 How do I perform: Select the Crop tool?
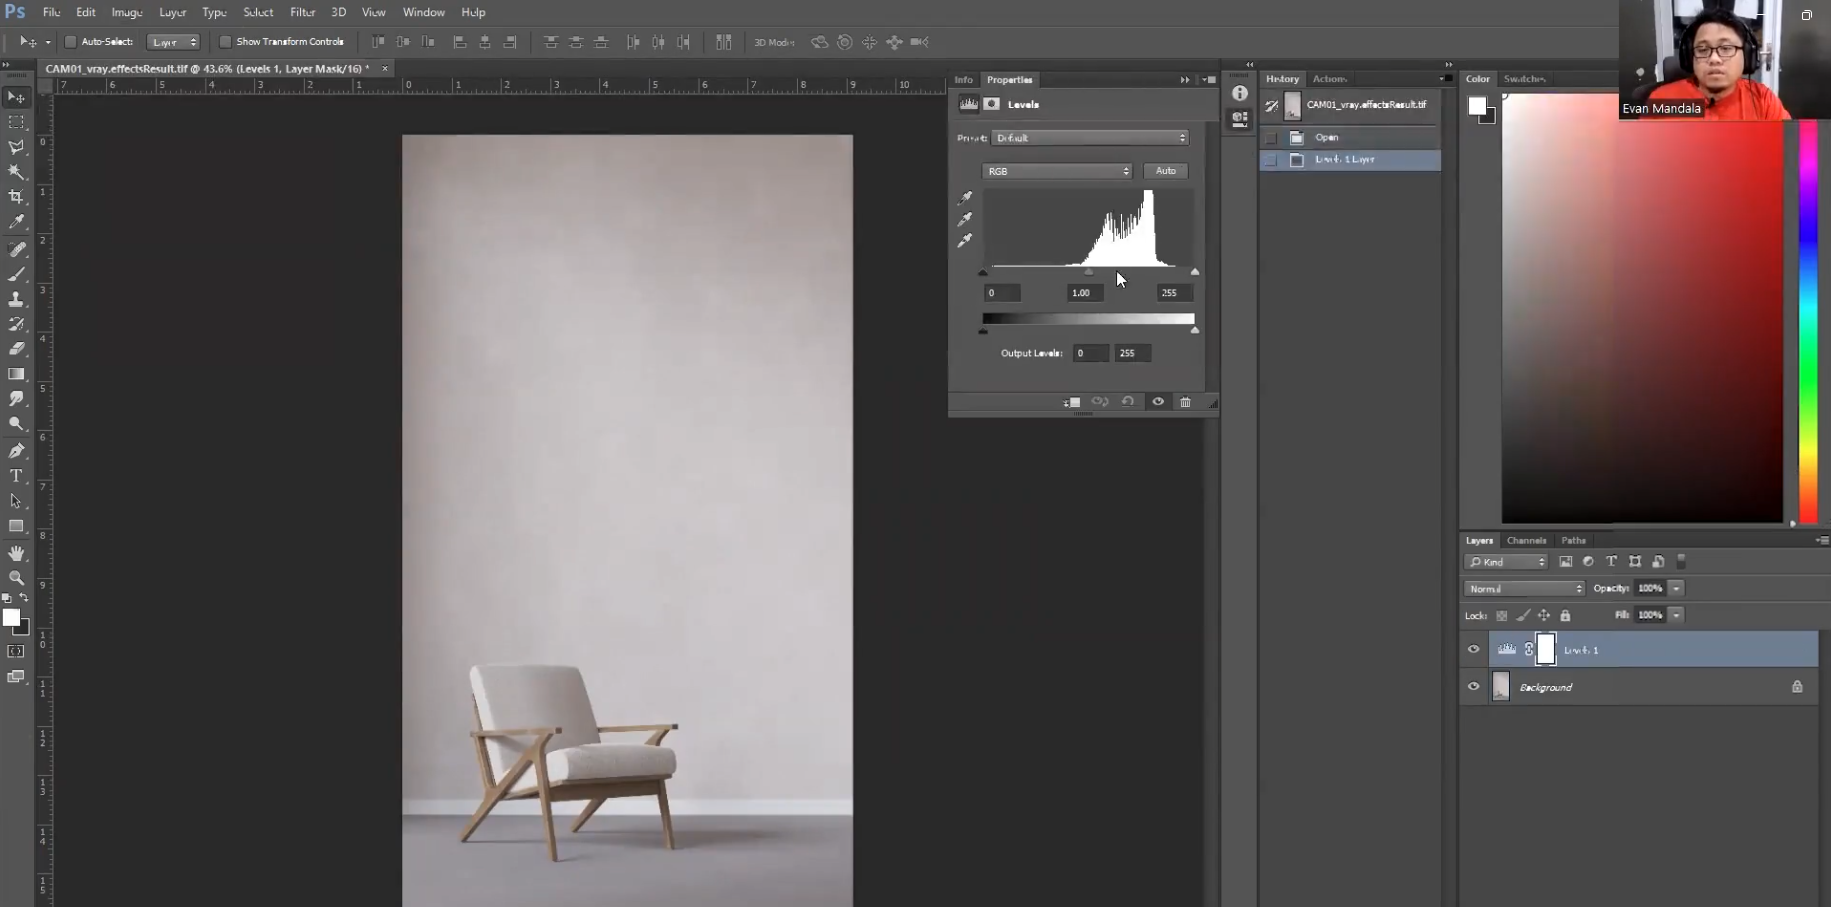pos(16,196)
